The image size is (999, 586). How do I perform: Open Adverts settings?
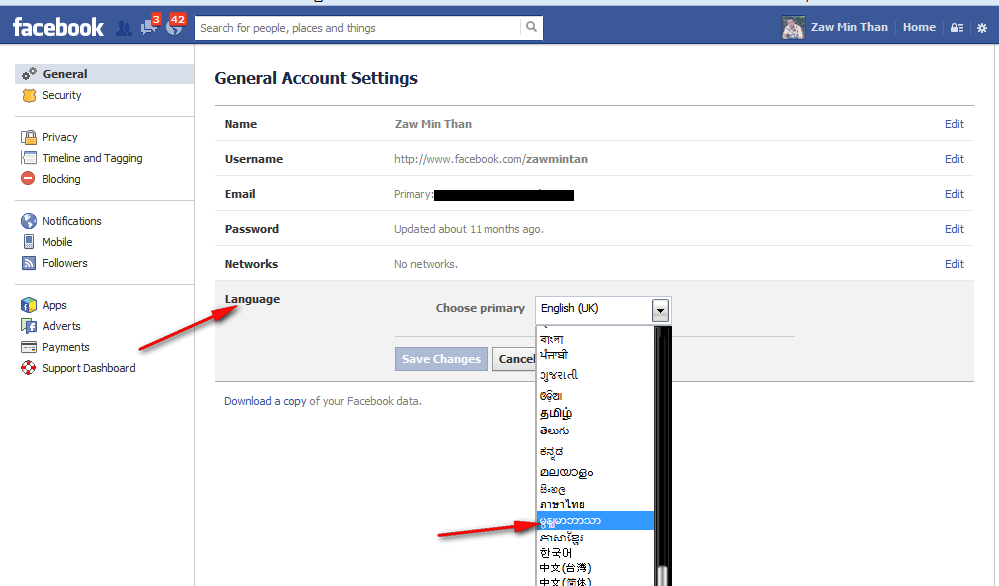(61, 326)
